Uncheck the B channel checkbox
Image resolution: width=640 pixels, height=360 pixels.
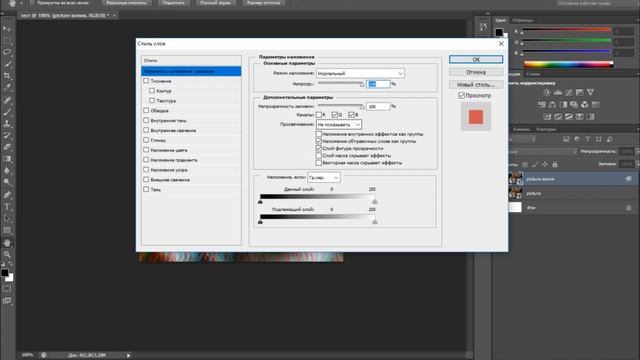click(x=351, y=115)
